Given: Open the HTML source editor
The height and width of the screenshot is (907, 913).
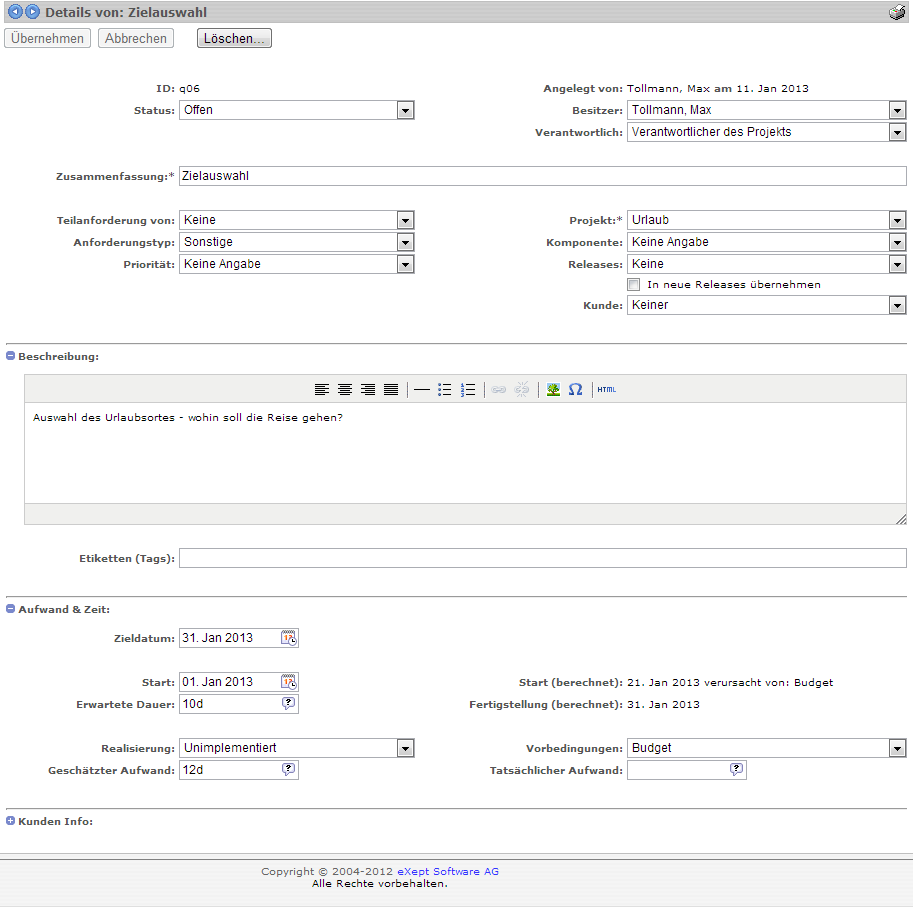Looking at the screenshot, I should coord(607,389).
